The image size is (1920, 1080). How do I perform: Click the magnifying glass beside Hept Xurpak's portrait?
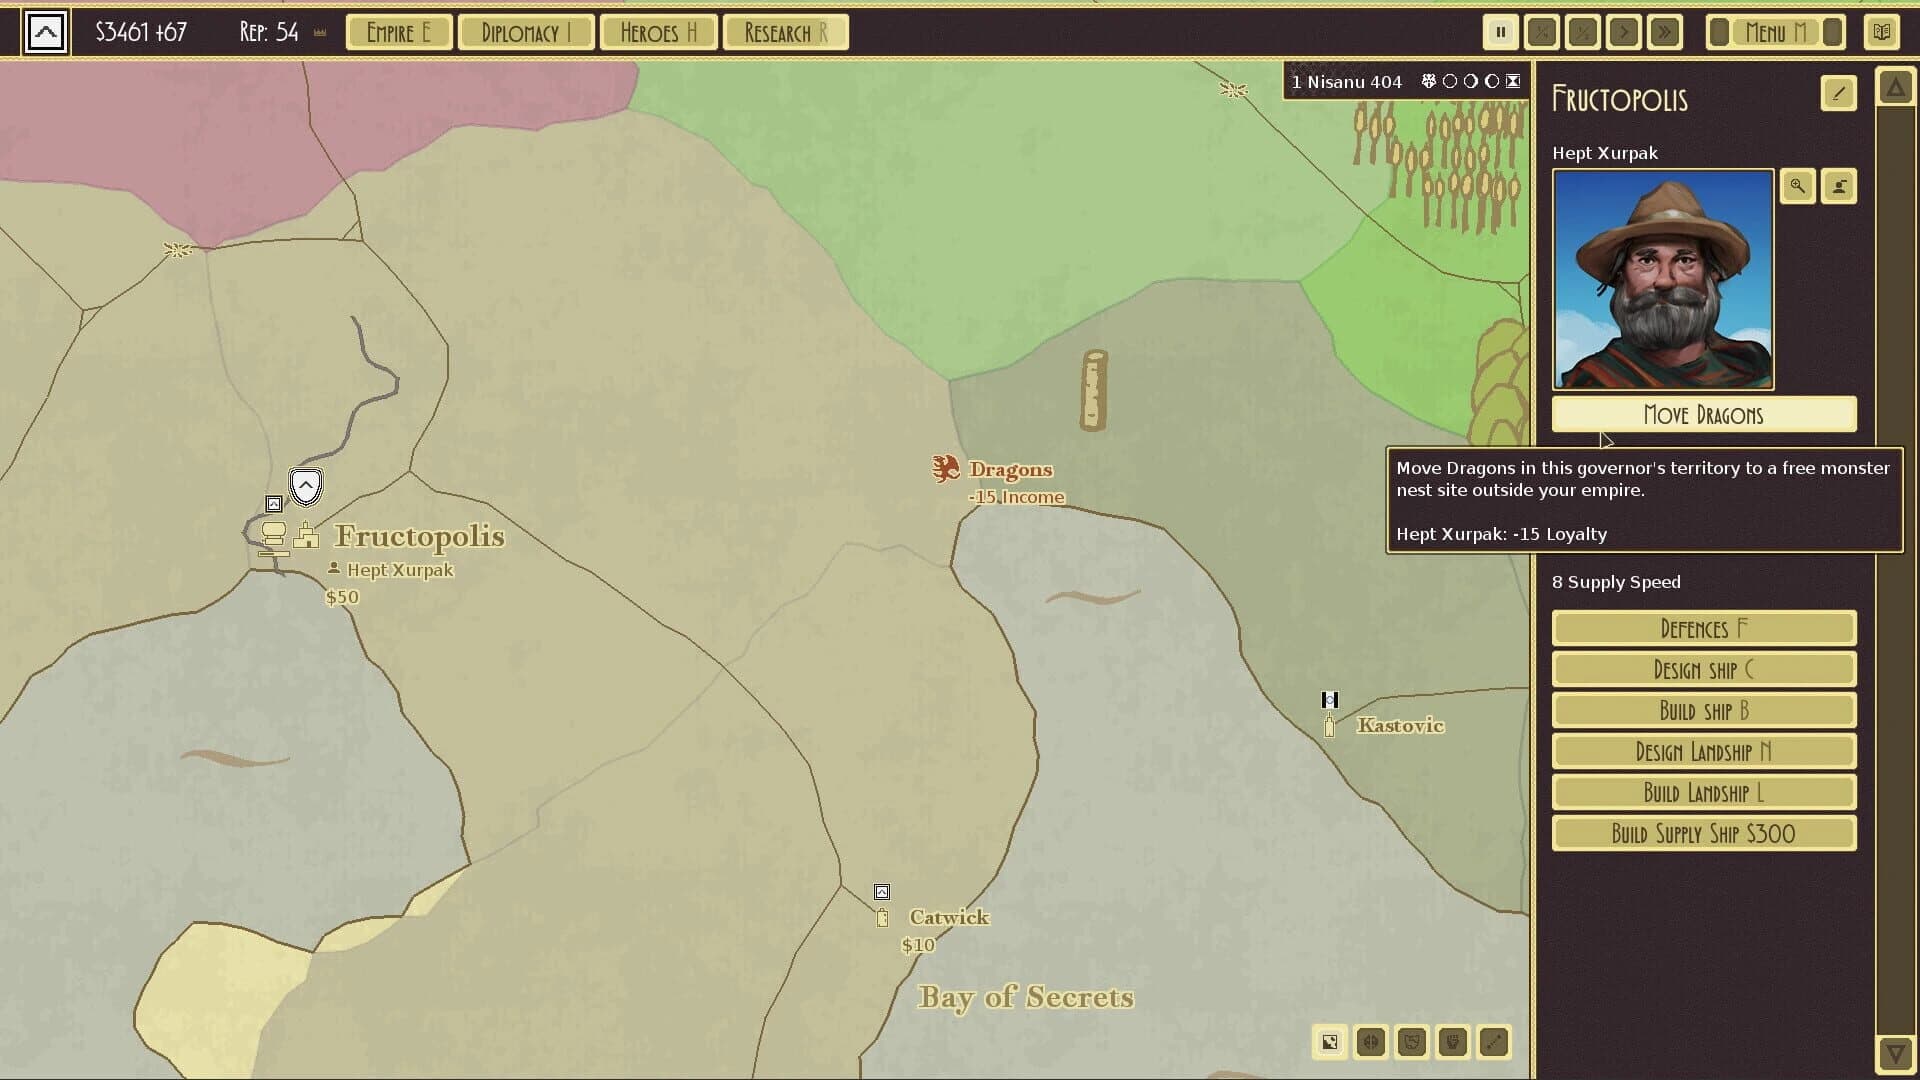1797,186
